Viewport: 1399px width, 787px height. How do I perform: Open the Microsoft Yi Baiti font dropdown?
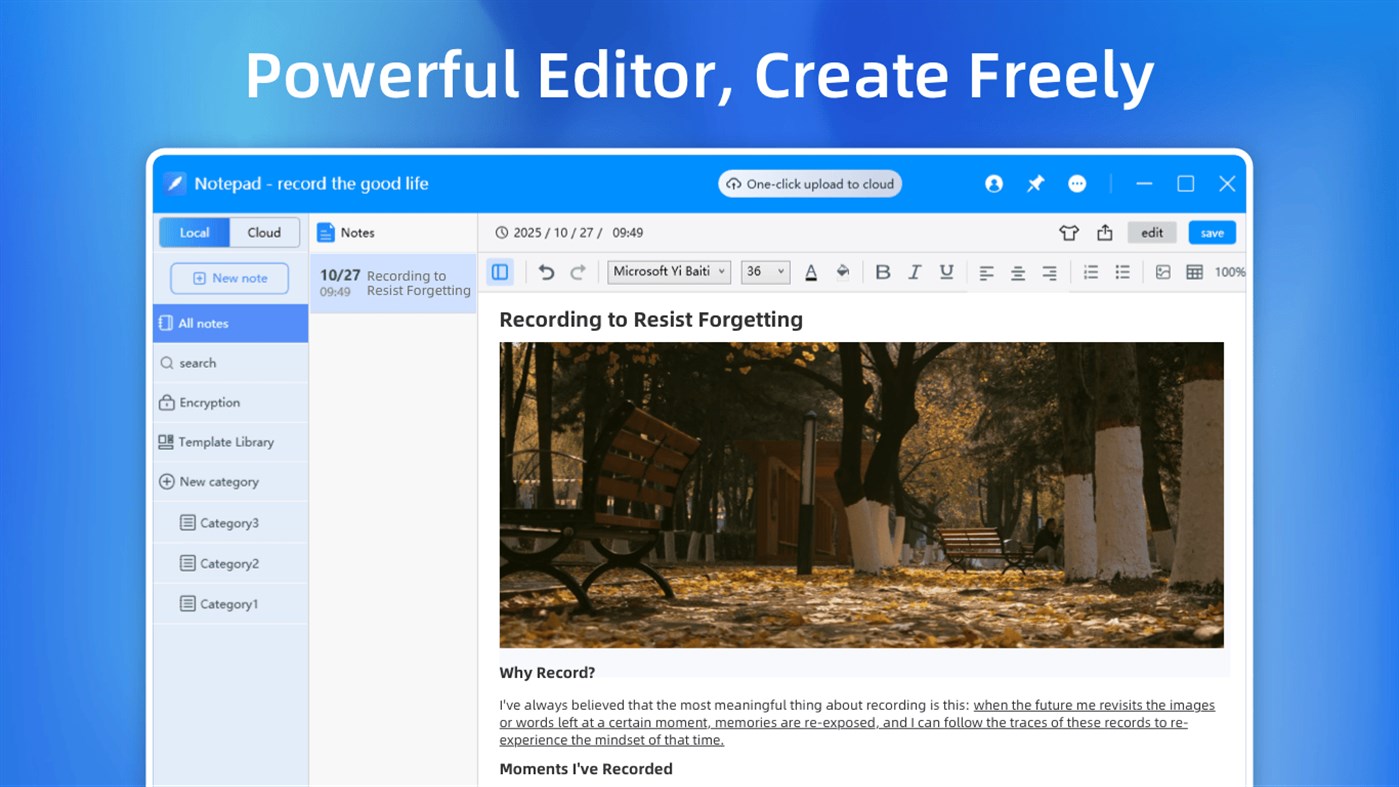668,271
